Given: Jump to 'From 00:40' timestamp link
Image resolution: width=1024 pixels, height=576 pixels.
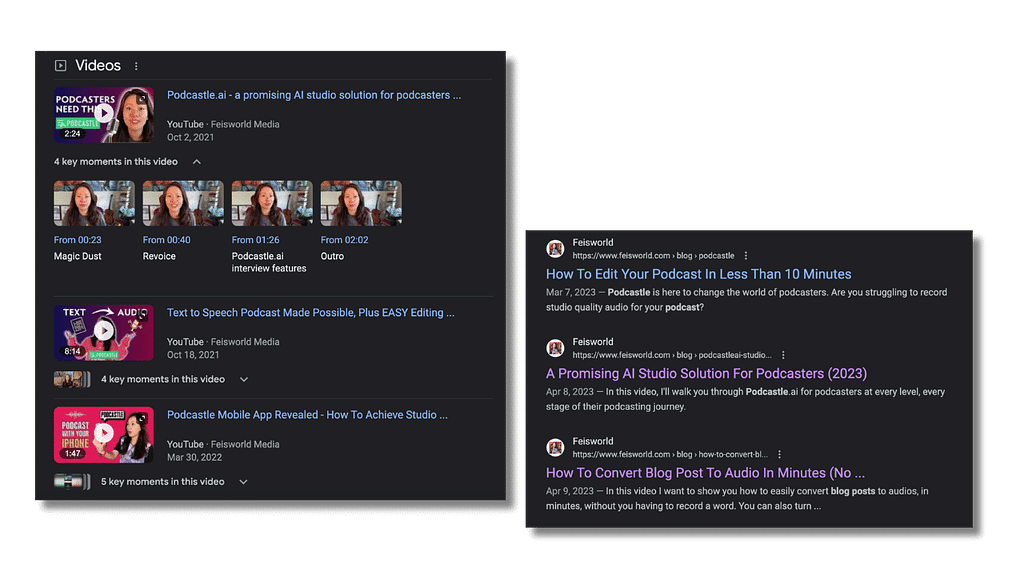Looking at the screenshot, I should coord(167,240).
